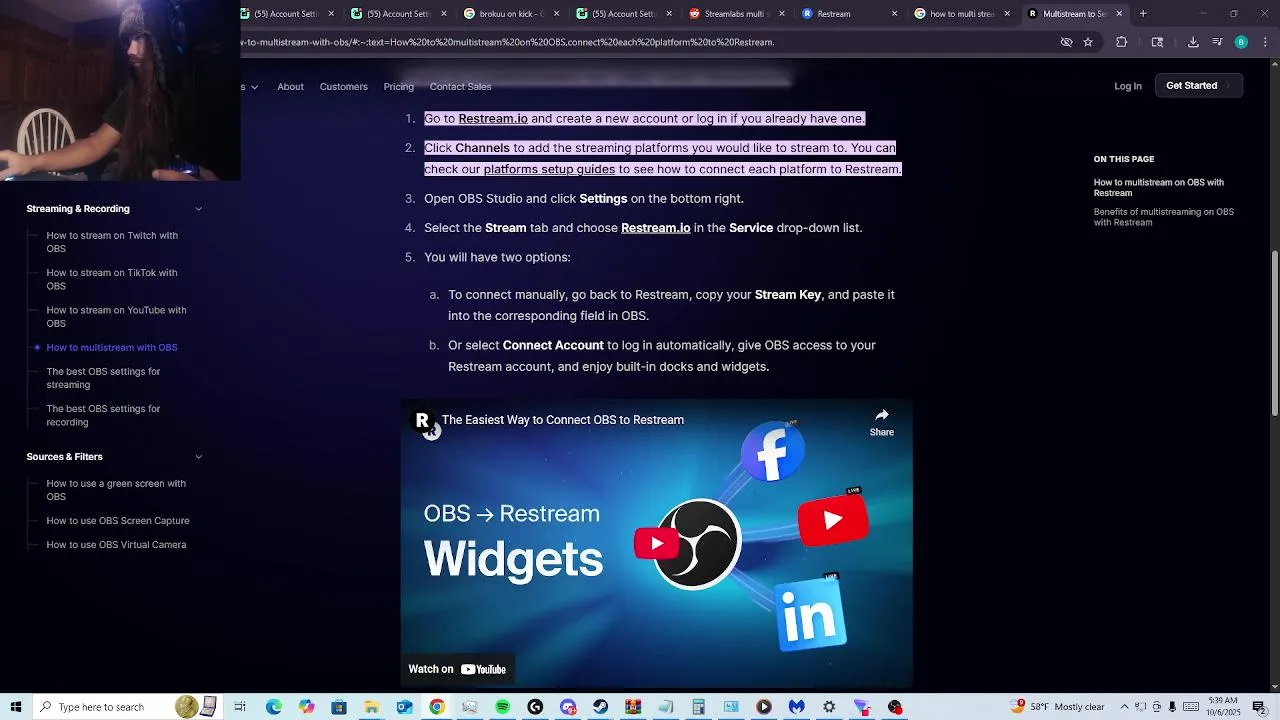Image resolution: width=1280 pixels, height=720 pixels.
Task: Select 'How to multistream with OBS' sidebar item
Action: [x=112, y=348]
